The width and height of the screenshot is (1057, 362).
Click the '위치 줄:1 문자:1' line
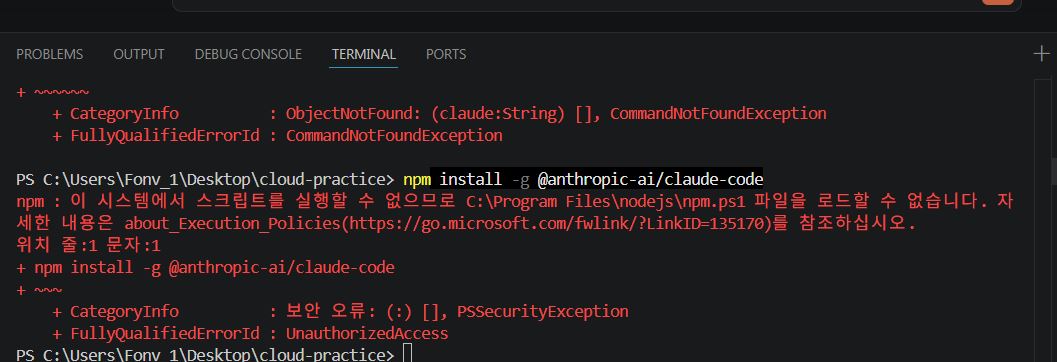[88, 245]
